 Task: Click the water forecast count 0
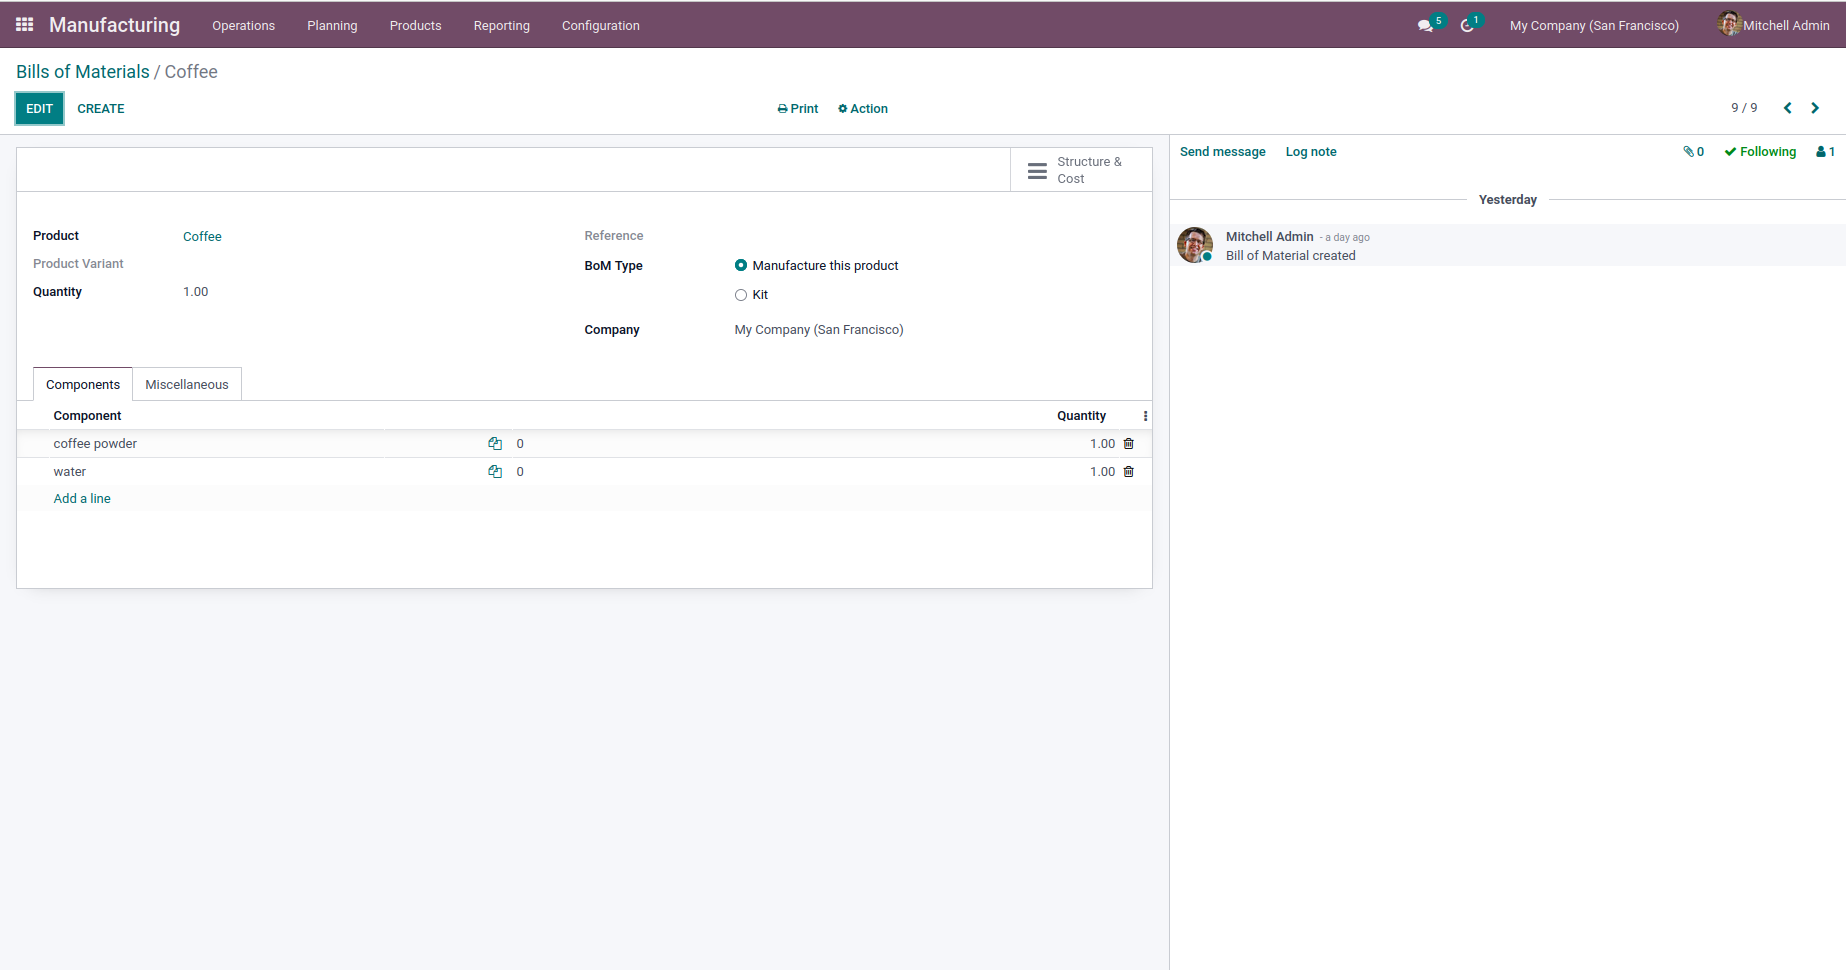520,472
